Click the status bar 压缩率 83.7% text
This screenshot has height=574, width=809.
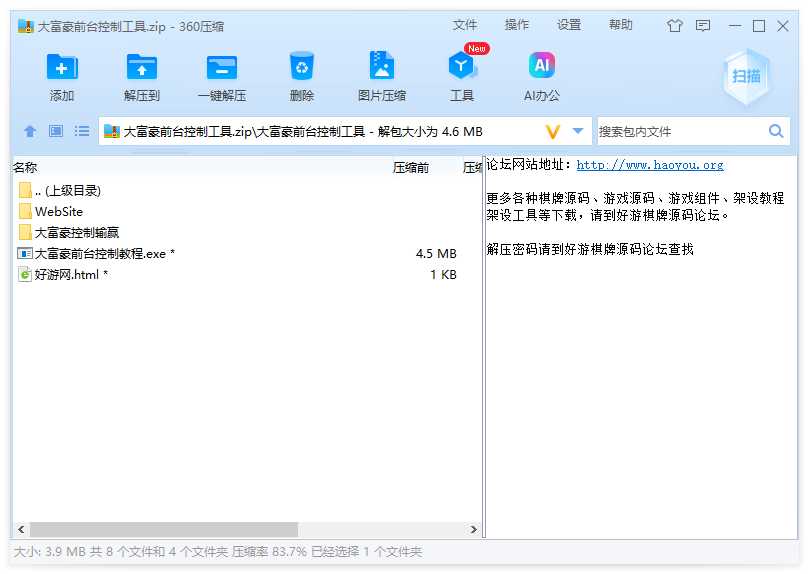point(268,552)
